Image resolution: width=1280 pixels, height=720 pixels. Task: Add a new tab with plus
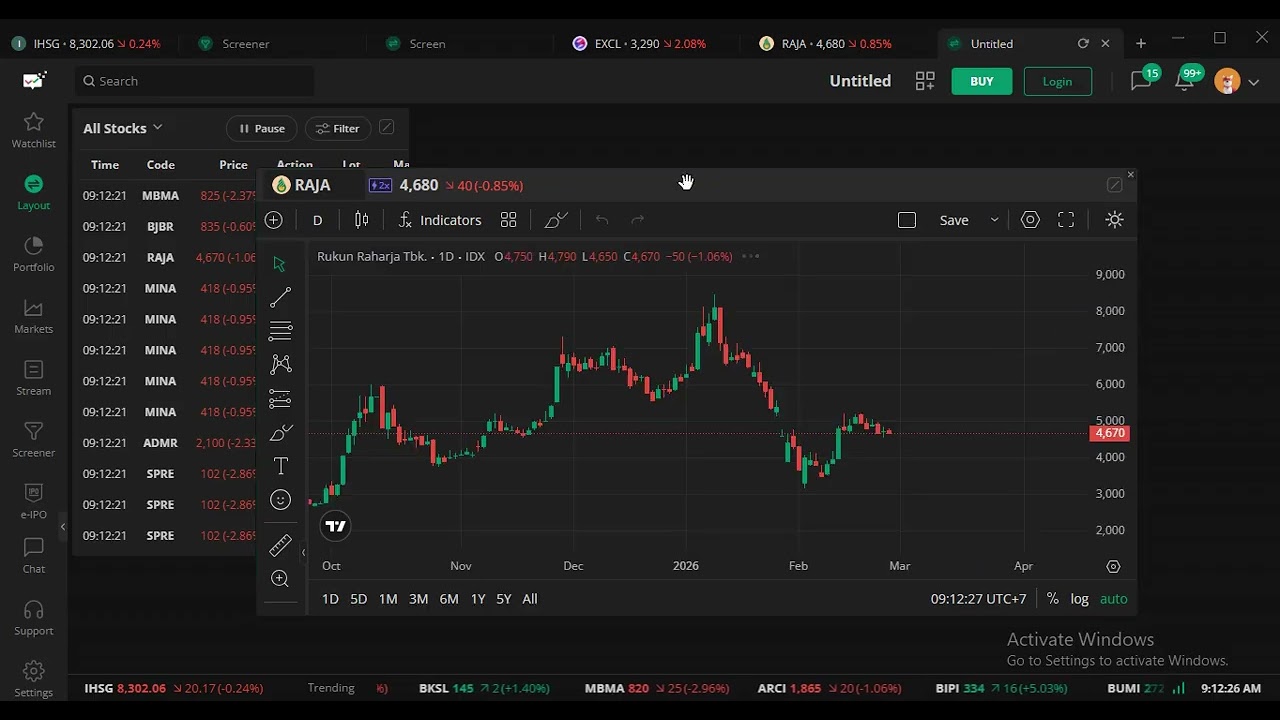point(1141,44)
